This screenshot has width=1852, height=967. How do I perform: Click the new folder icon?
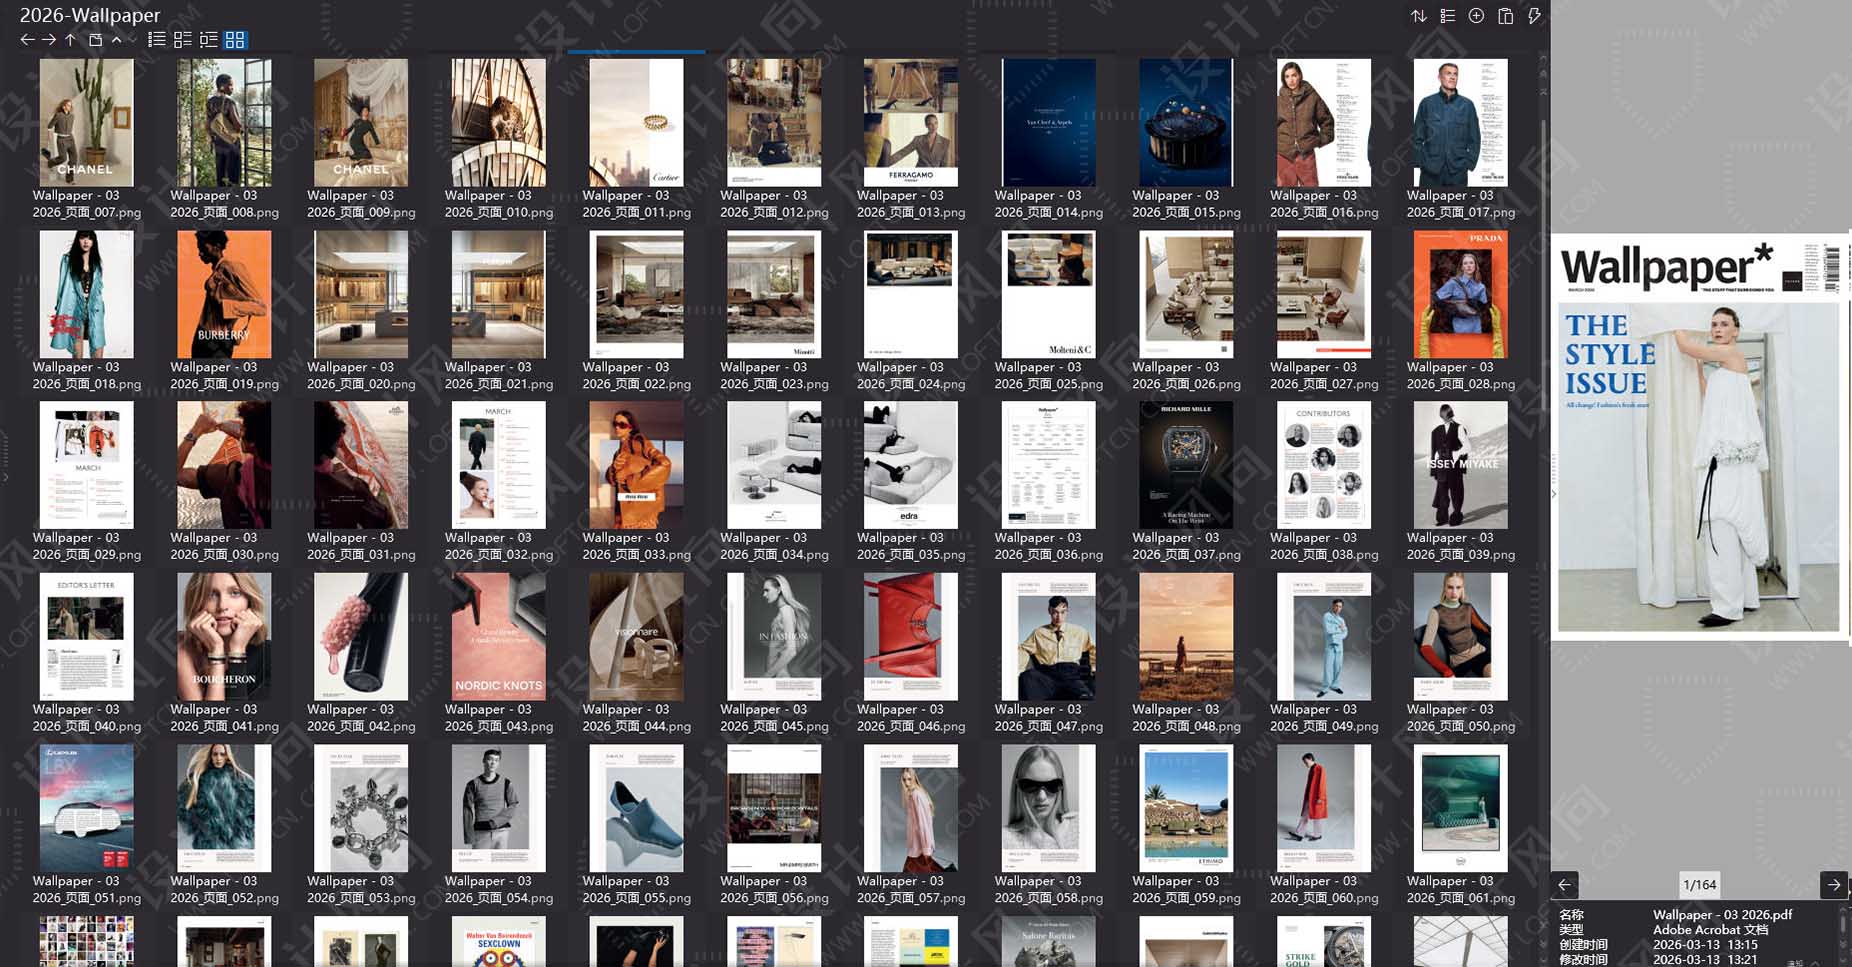[94, 40]
